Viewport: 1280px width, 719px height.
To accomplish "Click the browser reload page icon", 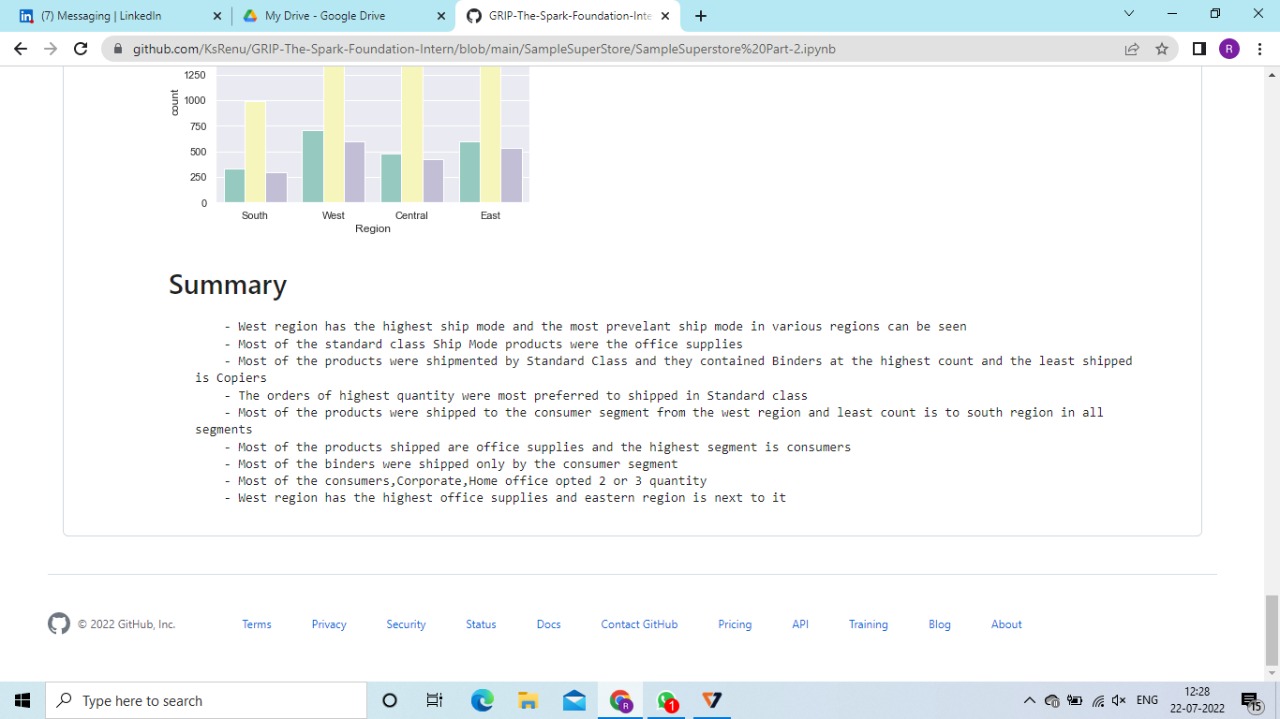I will (81, 49).
